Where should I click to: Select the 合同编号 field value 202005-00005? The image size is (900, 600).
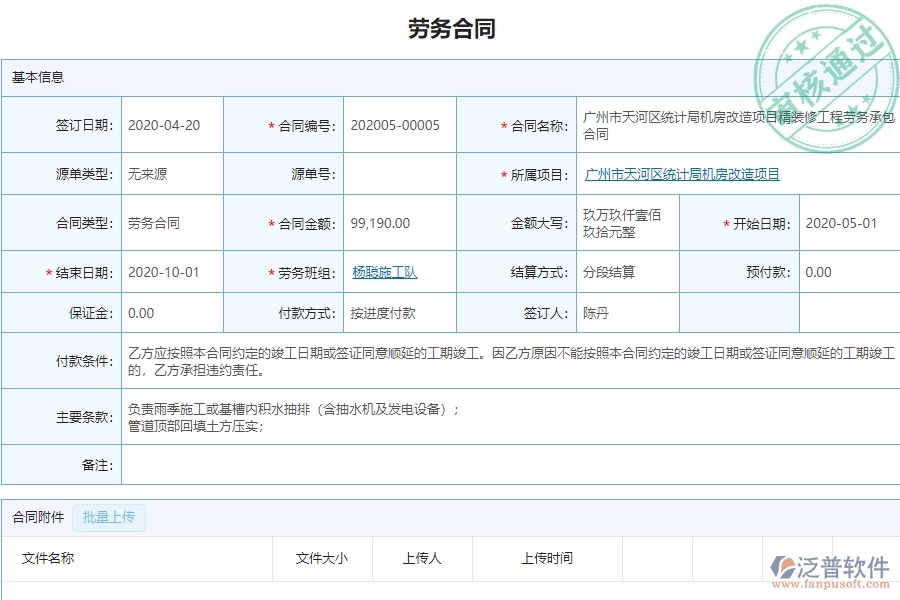(x=397, y=124)
